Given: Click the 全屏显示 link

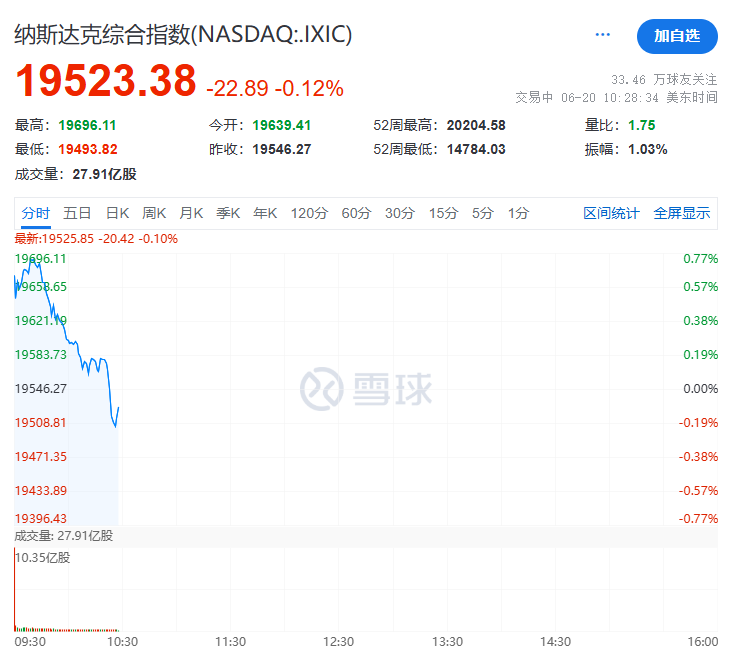Looking at the screenshot, I should pyautogui.click(x=681, y=213).
